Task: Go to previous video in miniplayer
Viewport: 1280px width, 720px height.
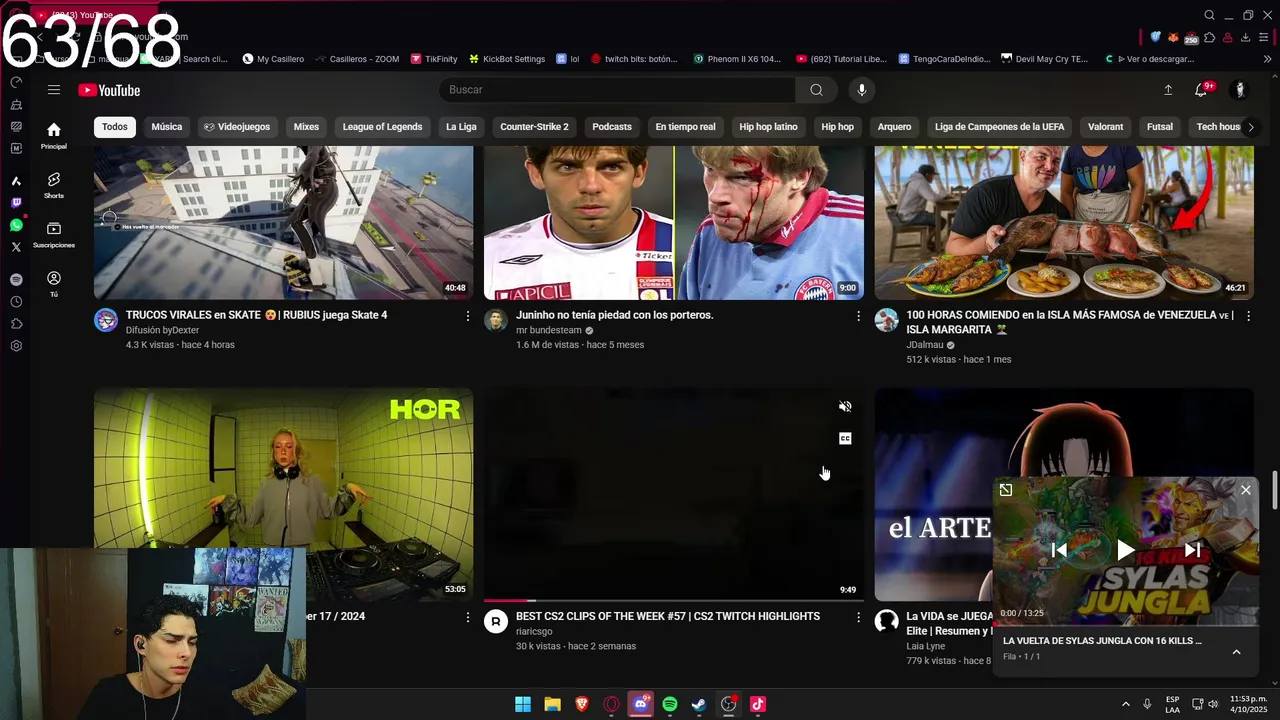Action: (x=1059, y=549)
